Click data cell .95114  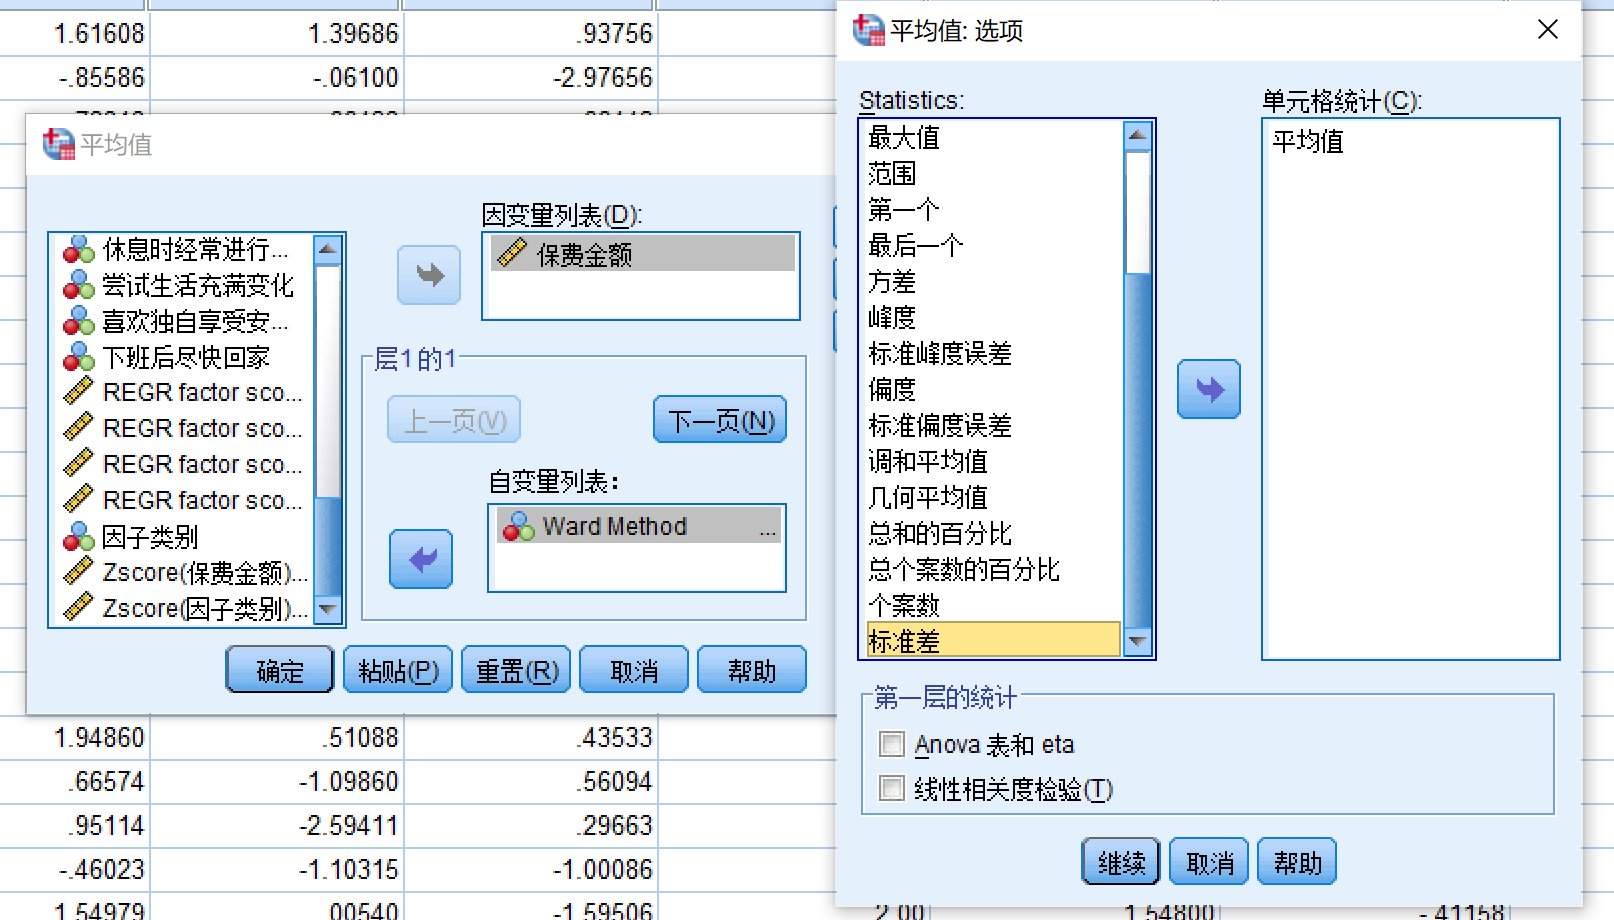tap(74, 825)
